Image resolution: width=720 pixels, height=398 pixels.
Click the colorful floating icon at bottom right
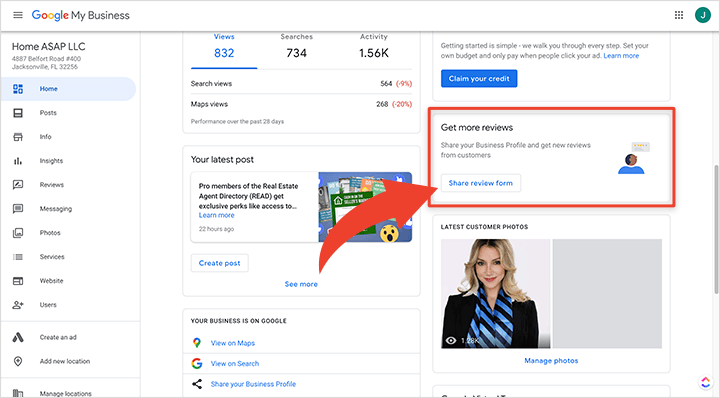706,382
